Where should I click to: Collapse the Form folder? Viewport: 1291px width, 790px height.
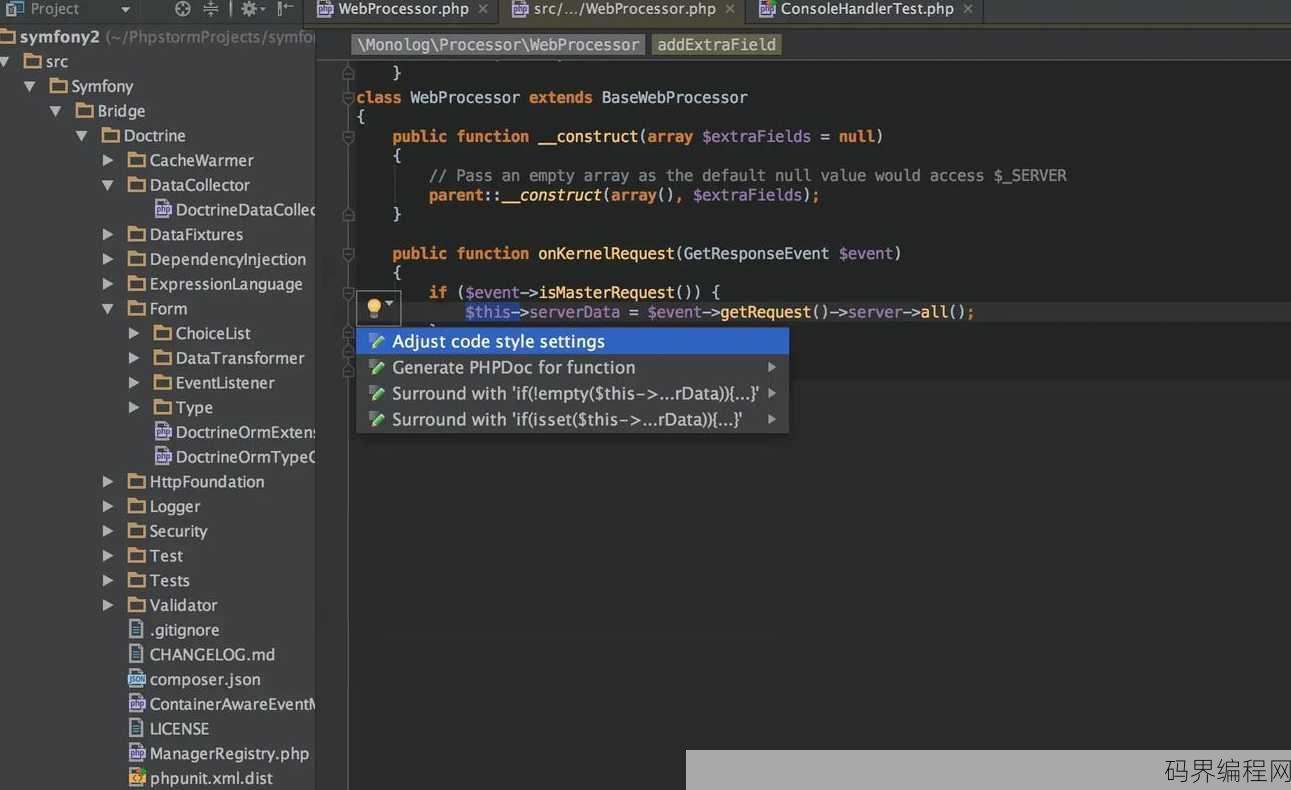(x=108, y=308)
